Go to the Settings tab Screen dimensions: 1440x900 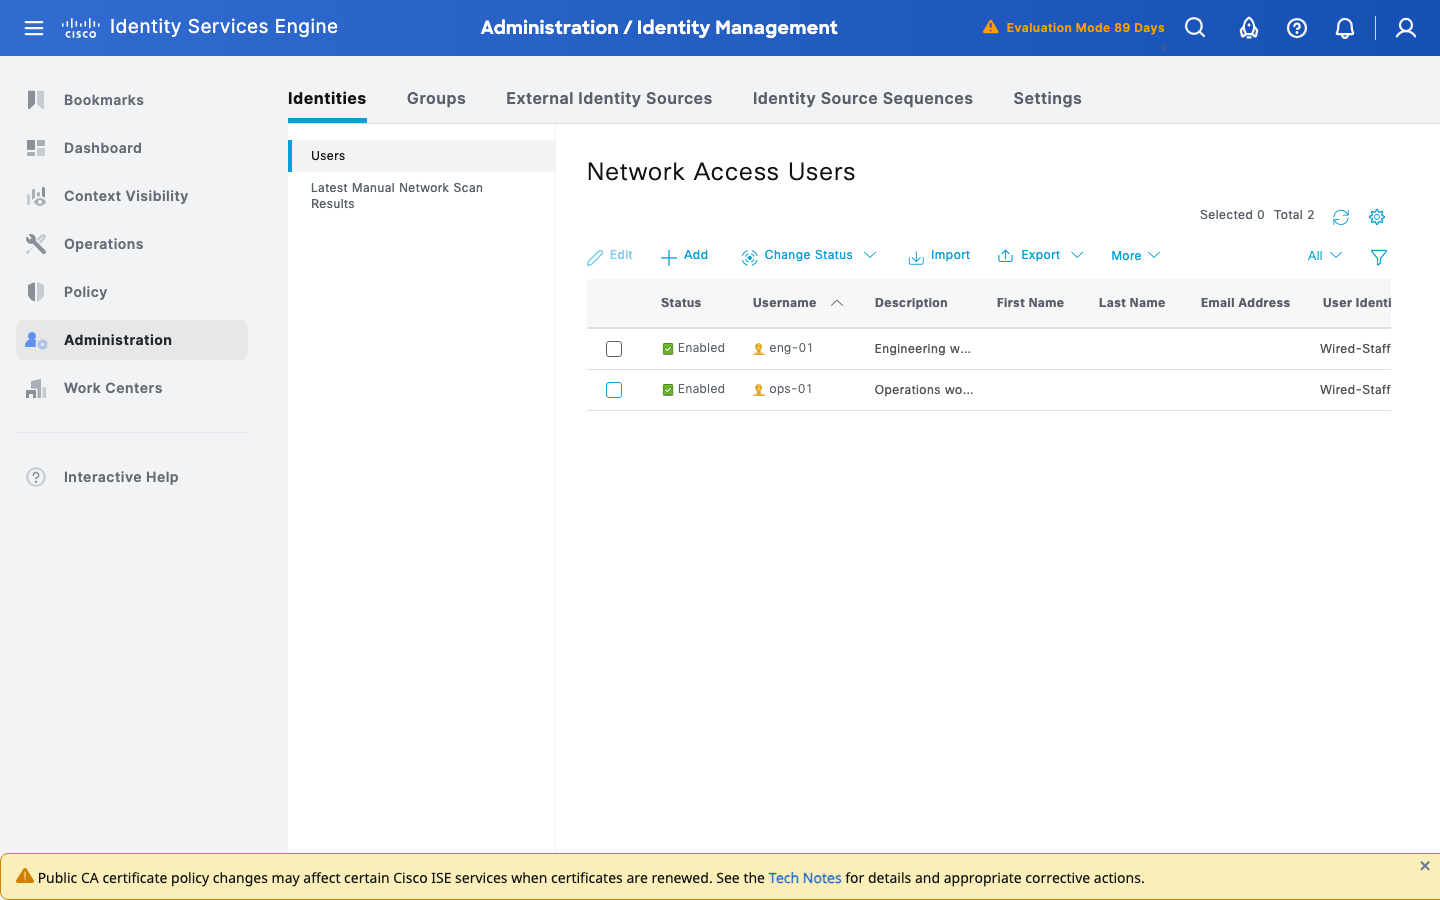pos(1047,98)
